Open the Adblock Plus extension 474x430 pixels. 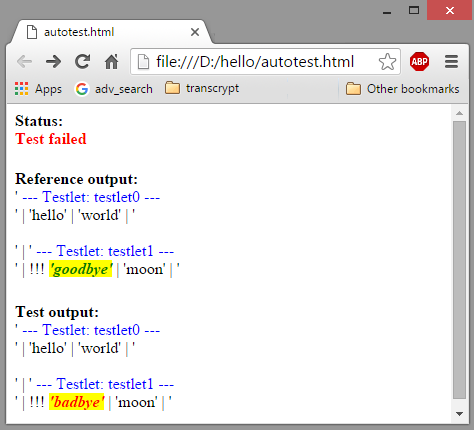point(419,62)
